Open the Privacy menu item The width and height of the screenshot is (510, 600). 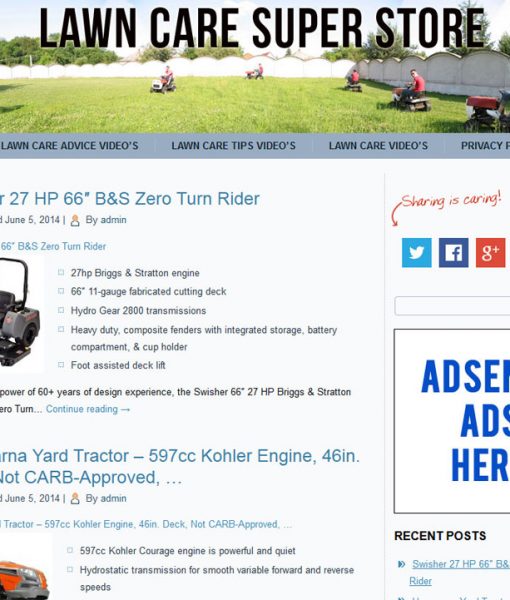click(485, 146)
